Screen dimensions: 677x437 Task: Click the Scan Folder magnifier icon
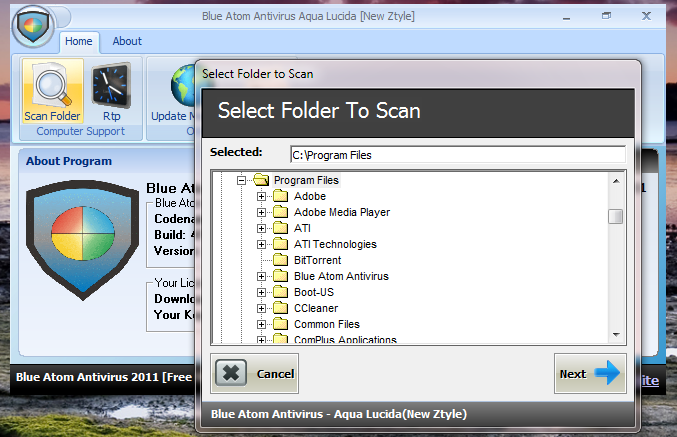click(x=52, y=85)
